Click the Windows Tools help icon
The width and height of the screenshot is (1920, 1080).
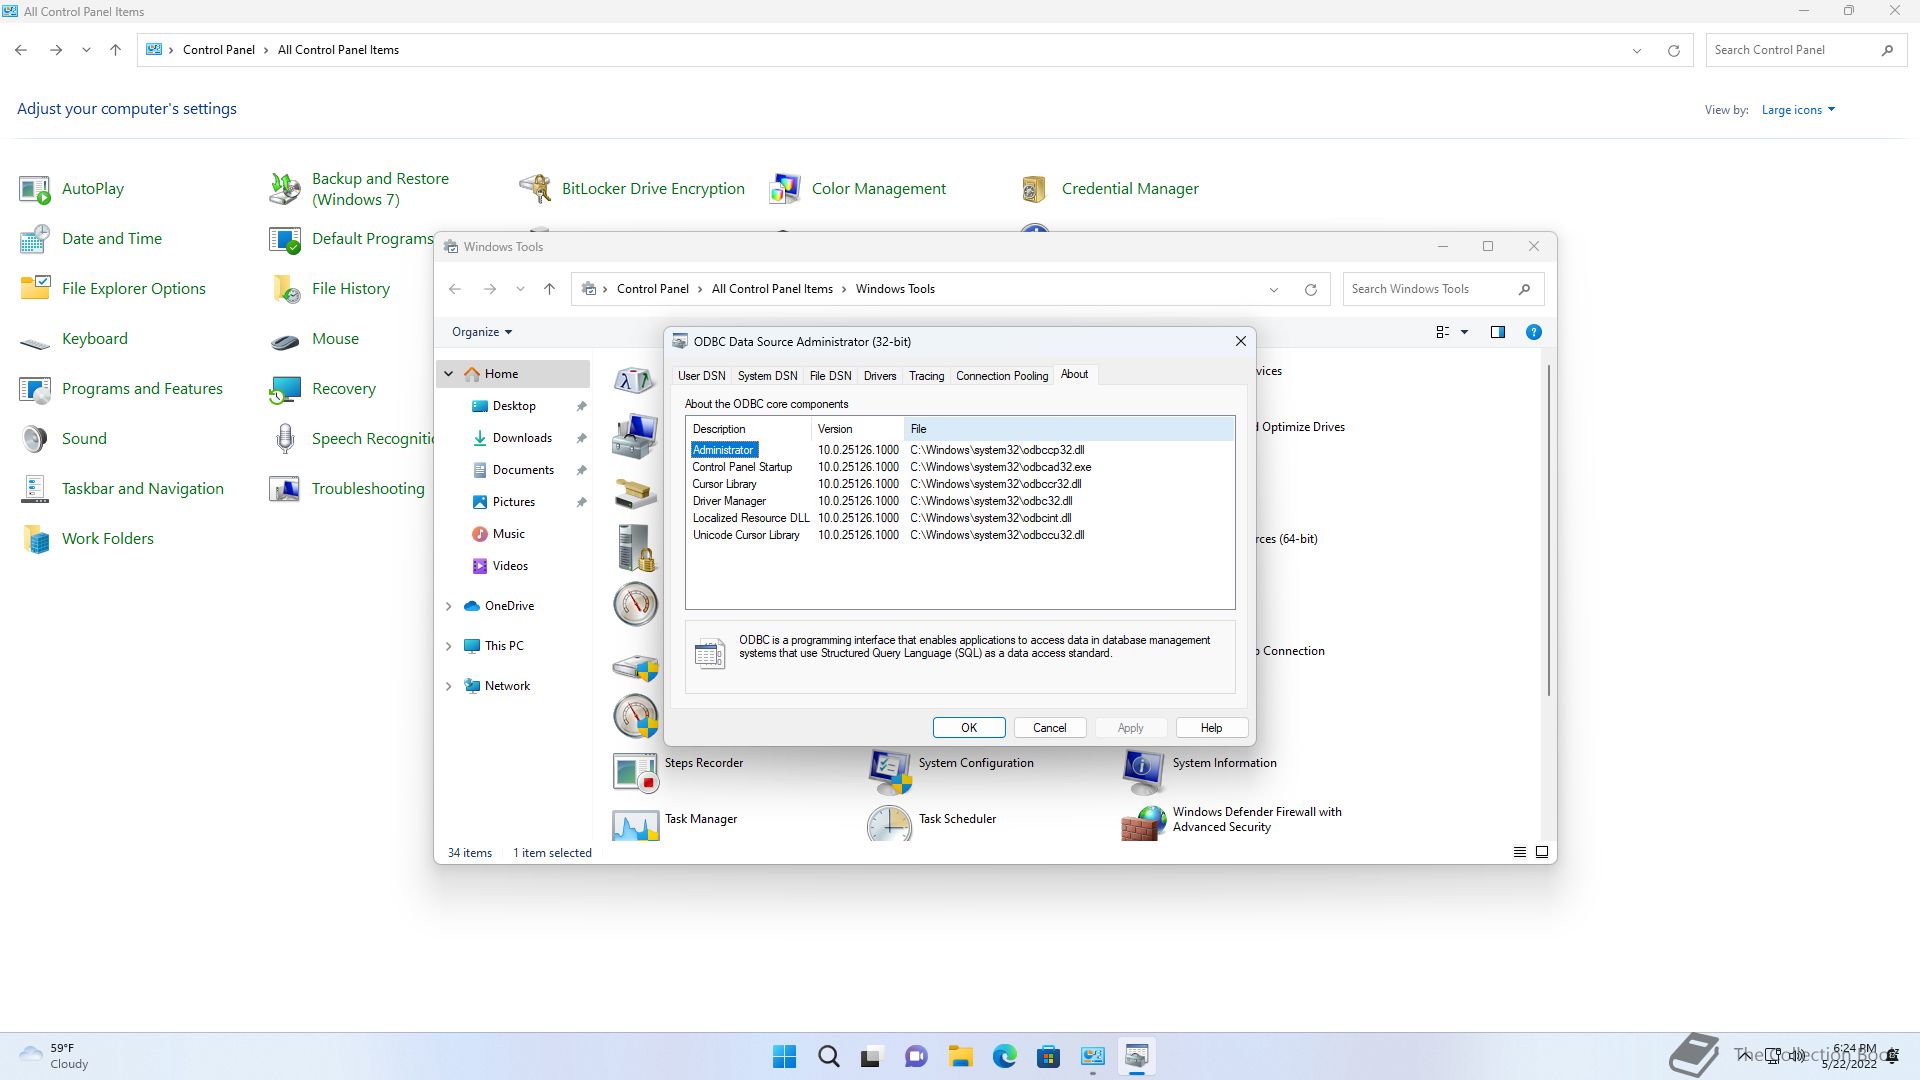tap(1533, 332)
